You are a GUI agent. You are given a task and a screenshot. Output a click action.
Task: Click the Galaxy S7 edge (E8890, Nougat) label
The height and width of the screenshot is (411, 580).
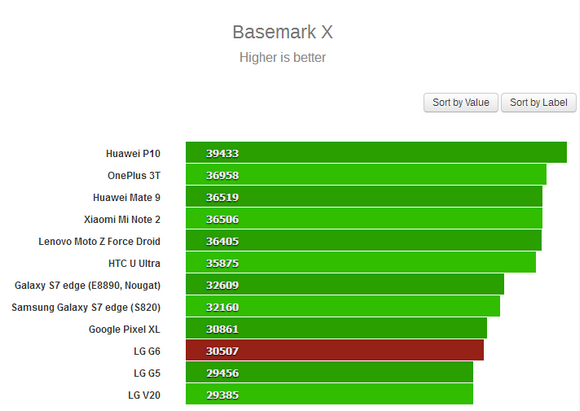[x=87, y=286]
